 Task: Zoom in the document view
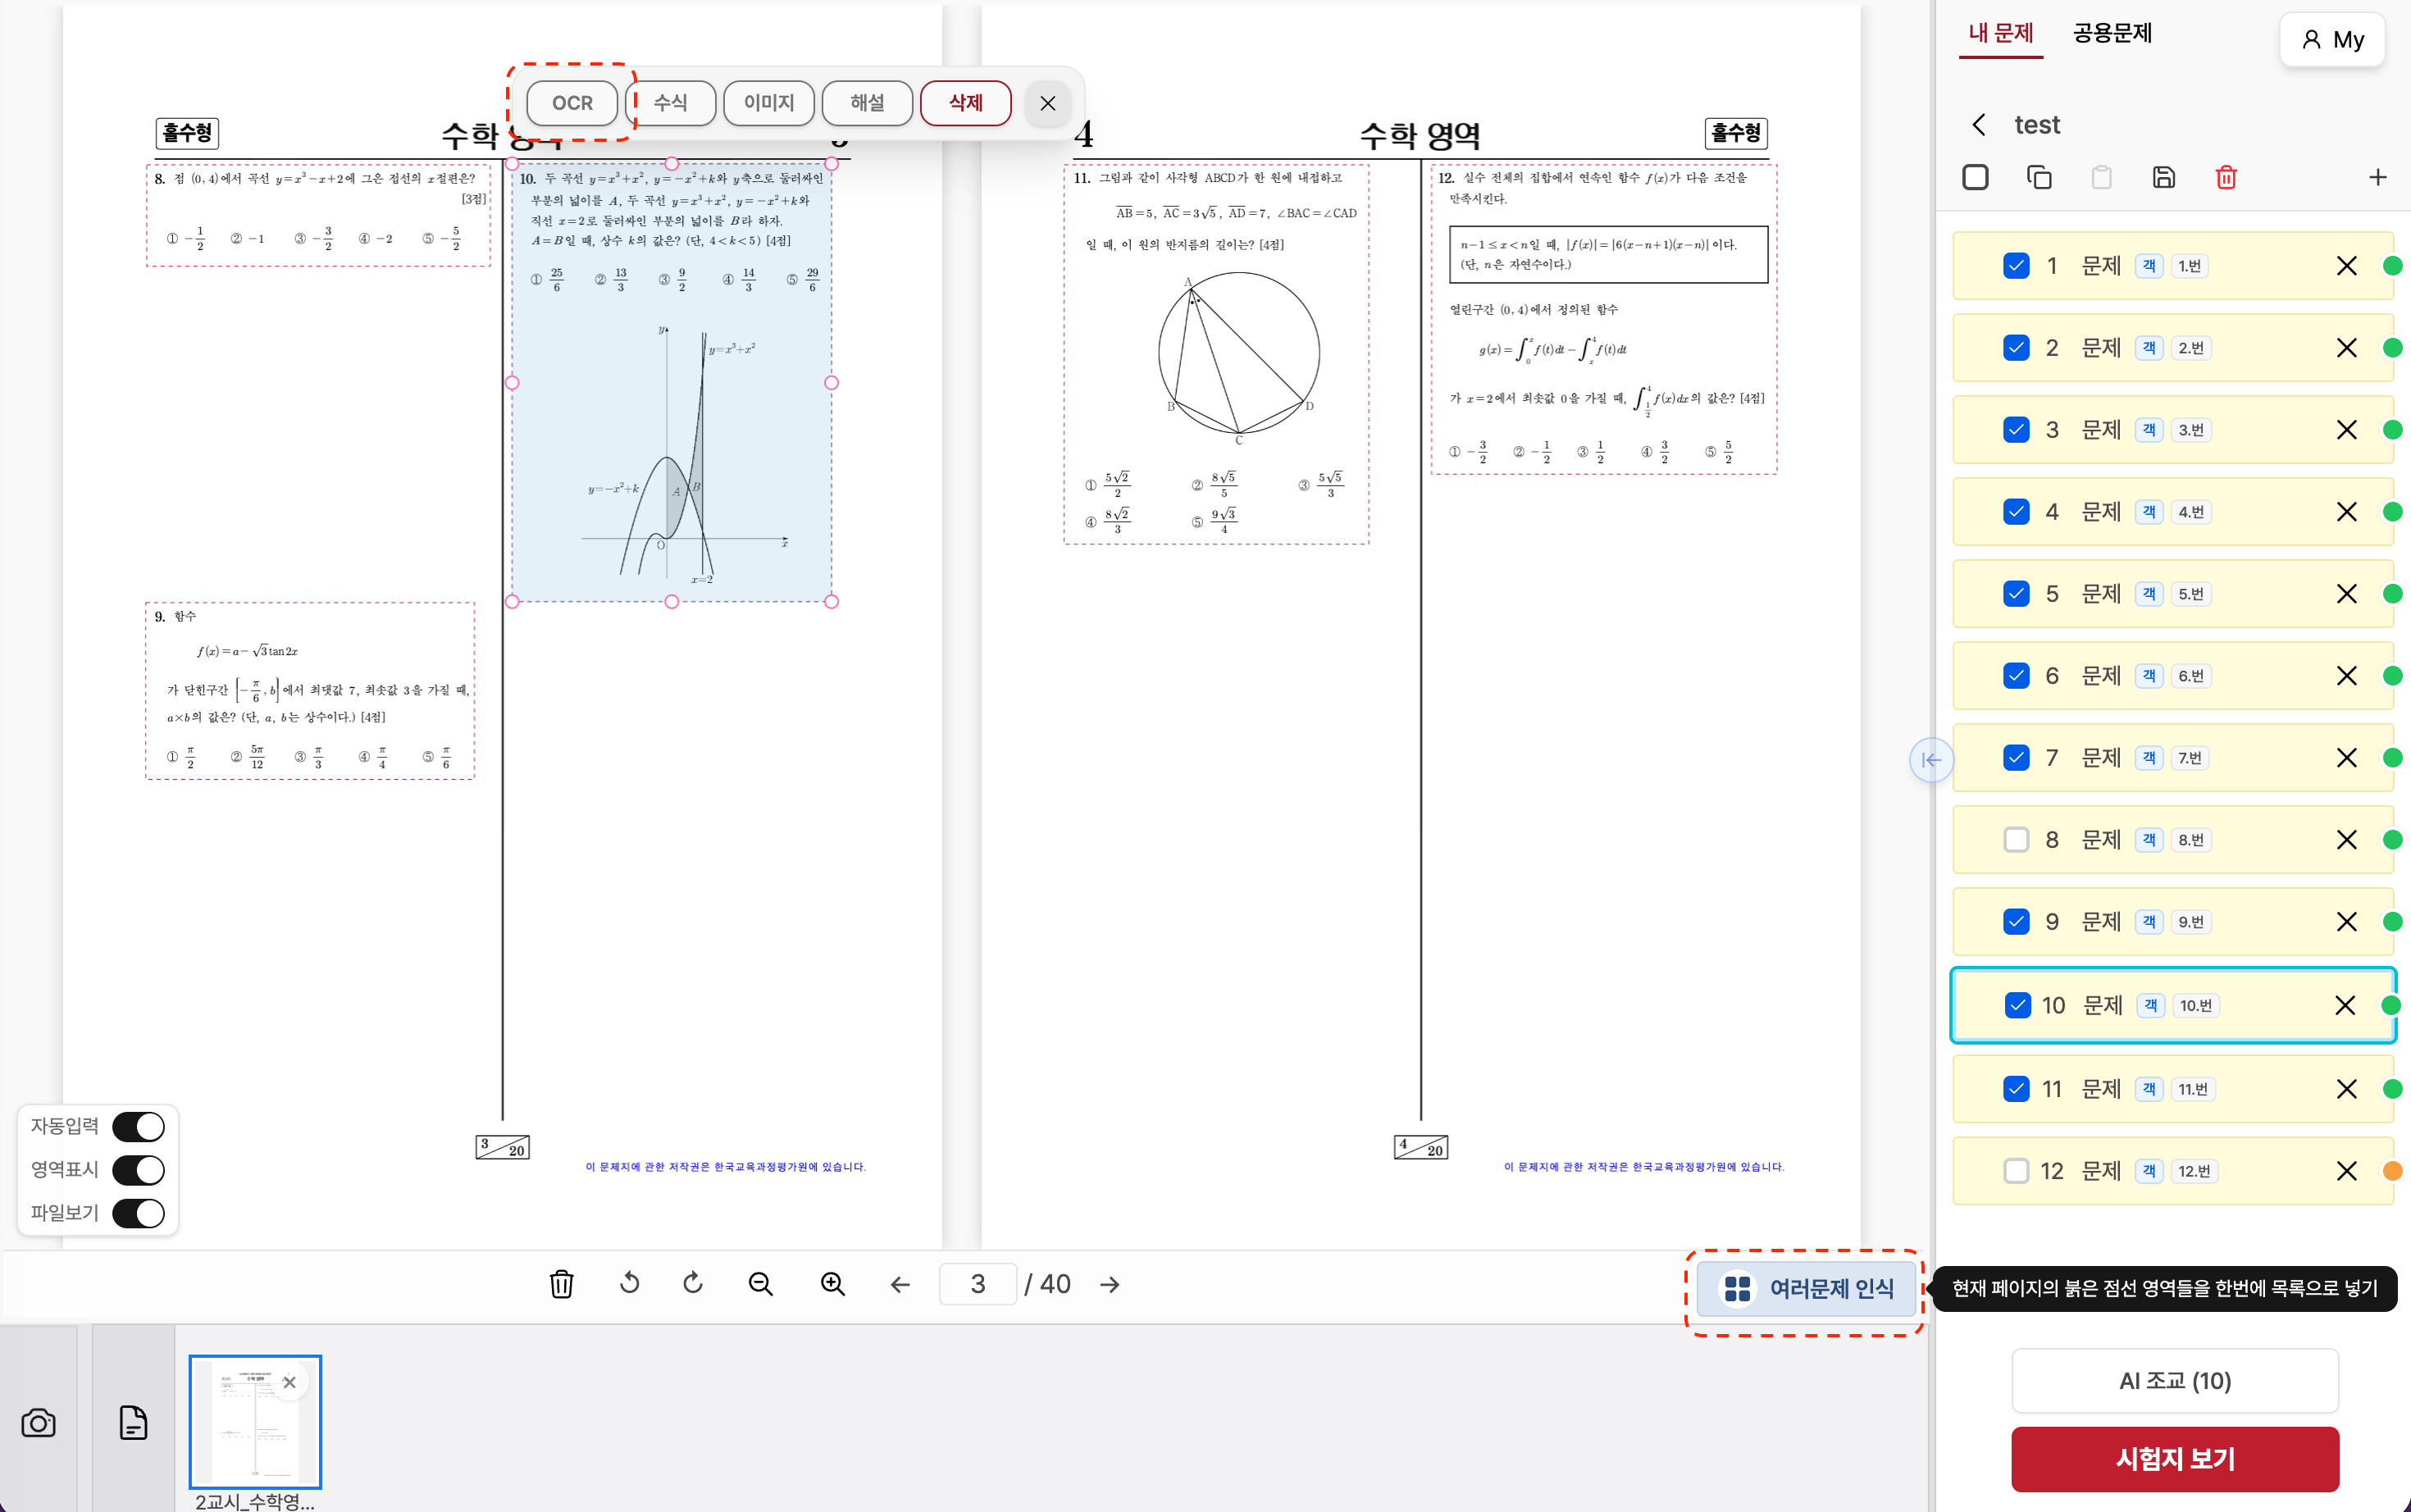point(832,1284)
